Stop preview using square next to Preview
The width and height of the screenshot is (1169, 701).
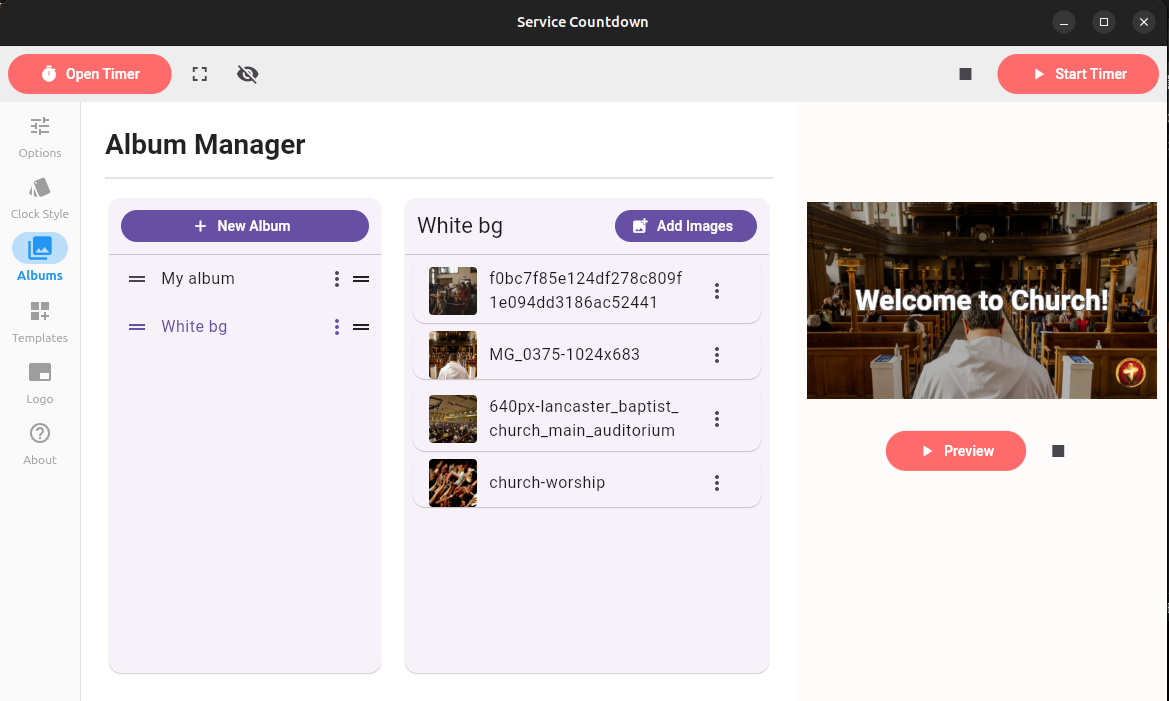point(1058,451)
